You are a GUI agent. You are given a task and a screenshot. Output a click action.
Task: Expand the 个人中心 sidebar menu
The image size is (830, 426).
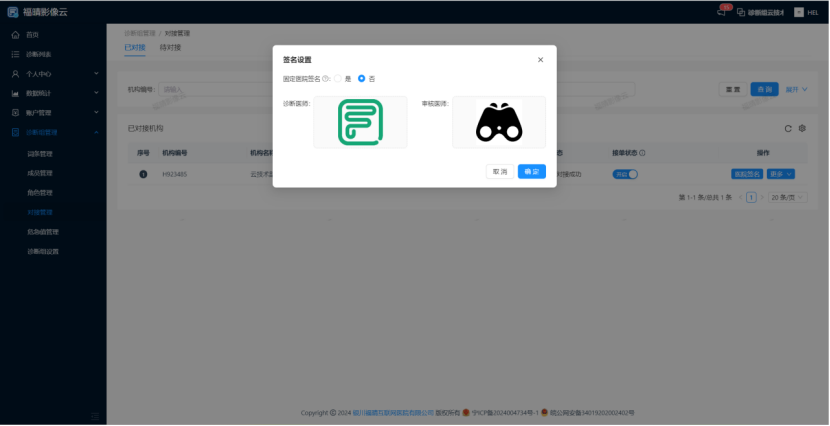(x=53, y=74)
